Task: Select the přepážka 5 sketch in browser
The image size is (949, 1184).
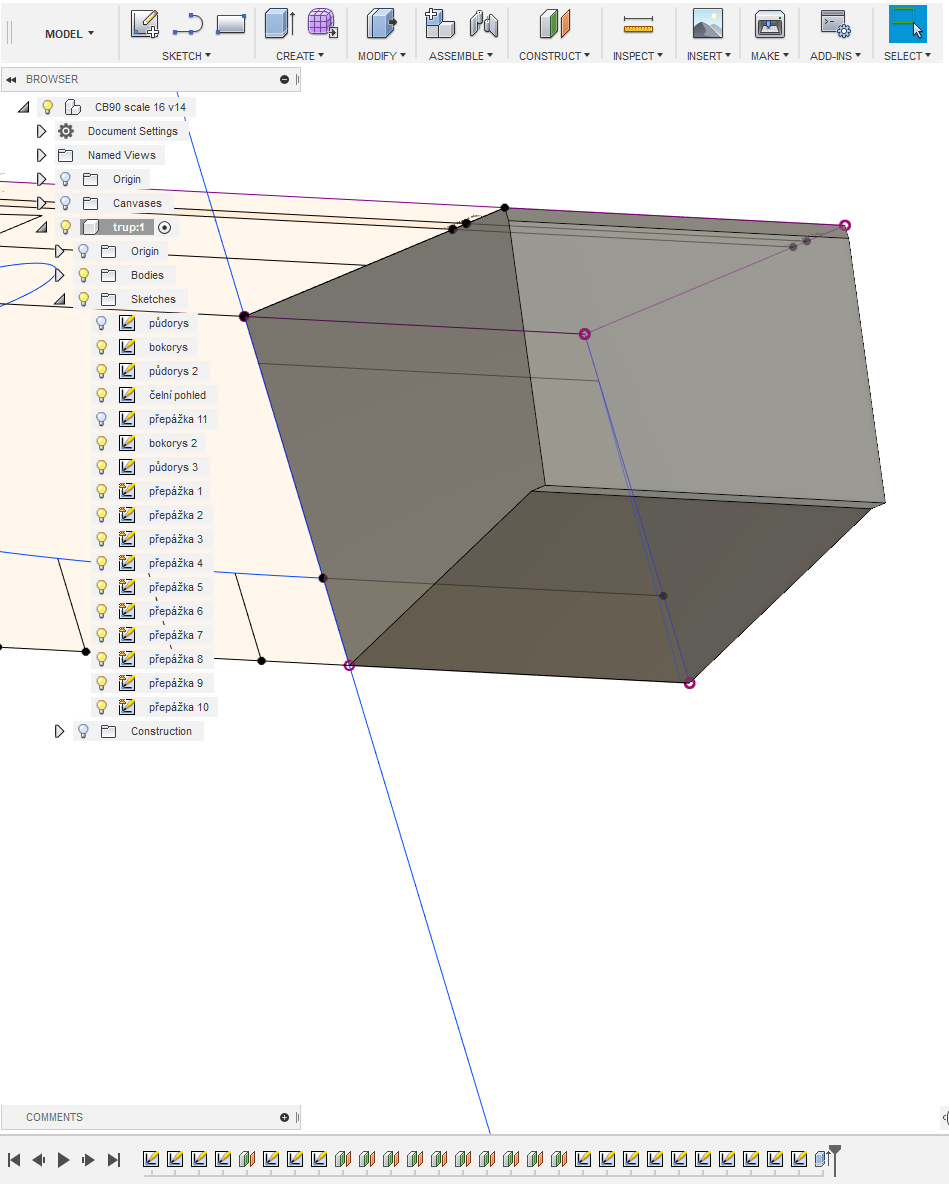Action: click(175, 587)
